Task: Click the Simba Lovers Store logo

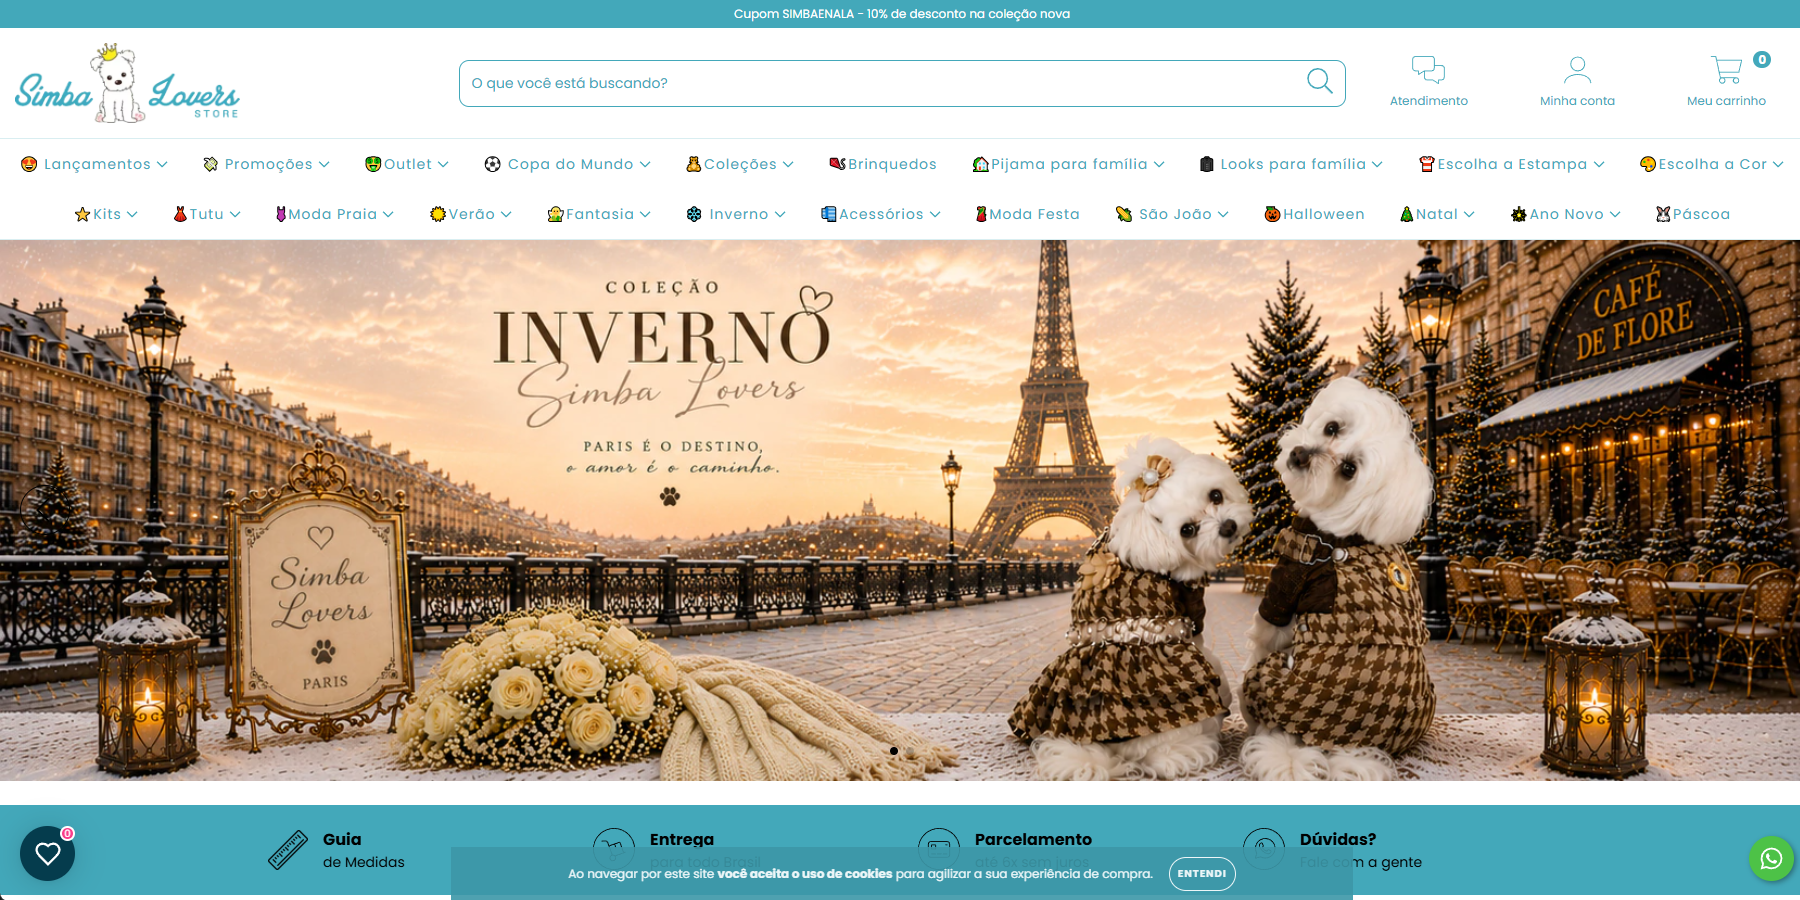Action: coord(127,84)
